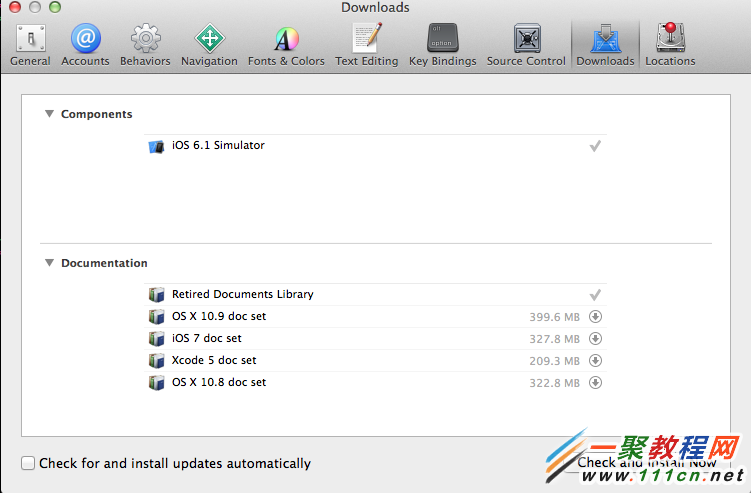Click the 399.6 MB size value

click(x=555, y=317)
